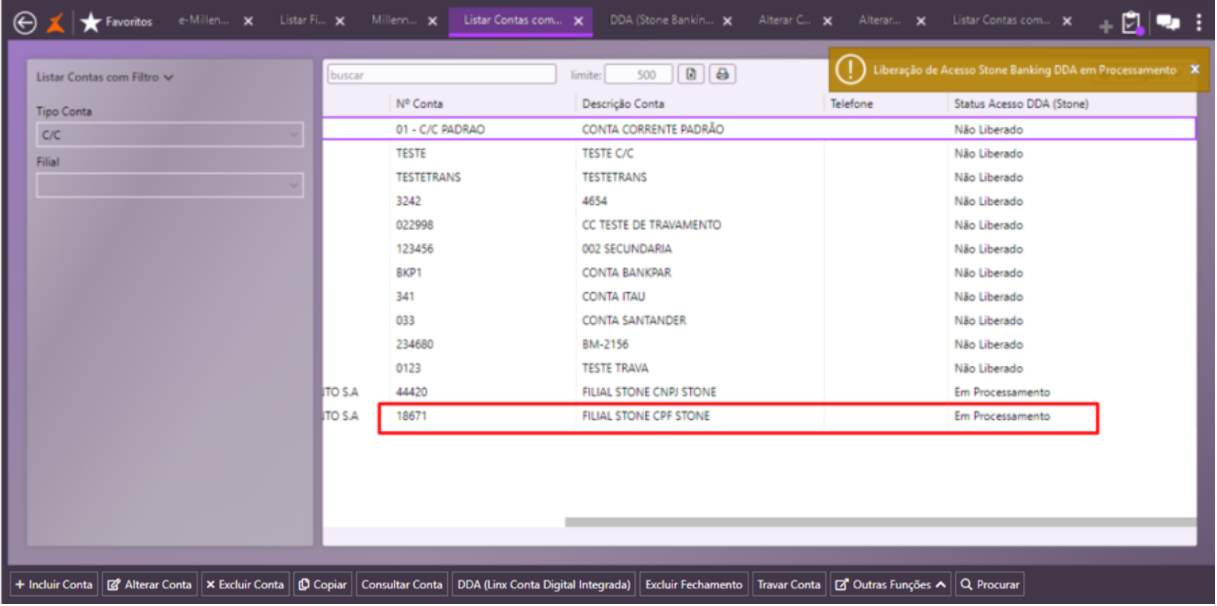Image resolution: width=1217 pixels, height=606 pixels.
Task: Click the print list icon
Action: [x=722, y=74]
